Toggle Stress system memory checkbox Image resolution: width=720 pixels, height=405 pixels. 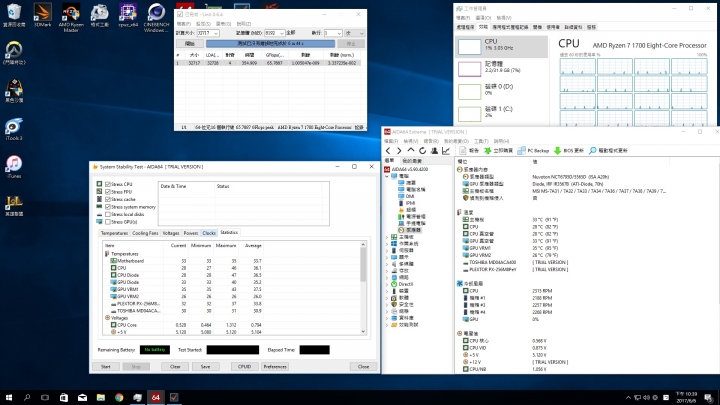[x=108, y=207]
